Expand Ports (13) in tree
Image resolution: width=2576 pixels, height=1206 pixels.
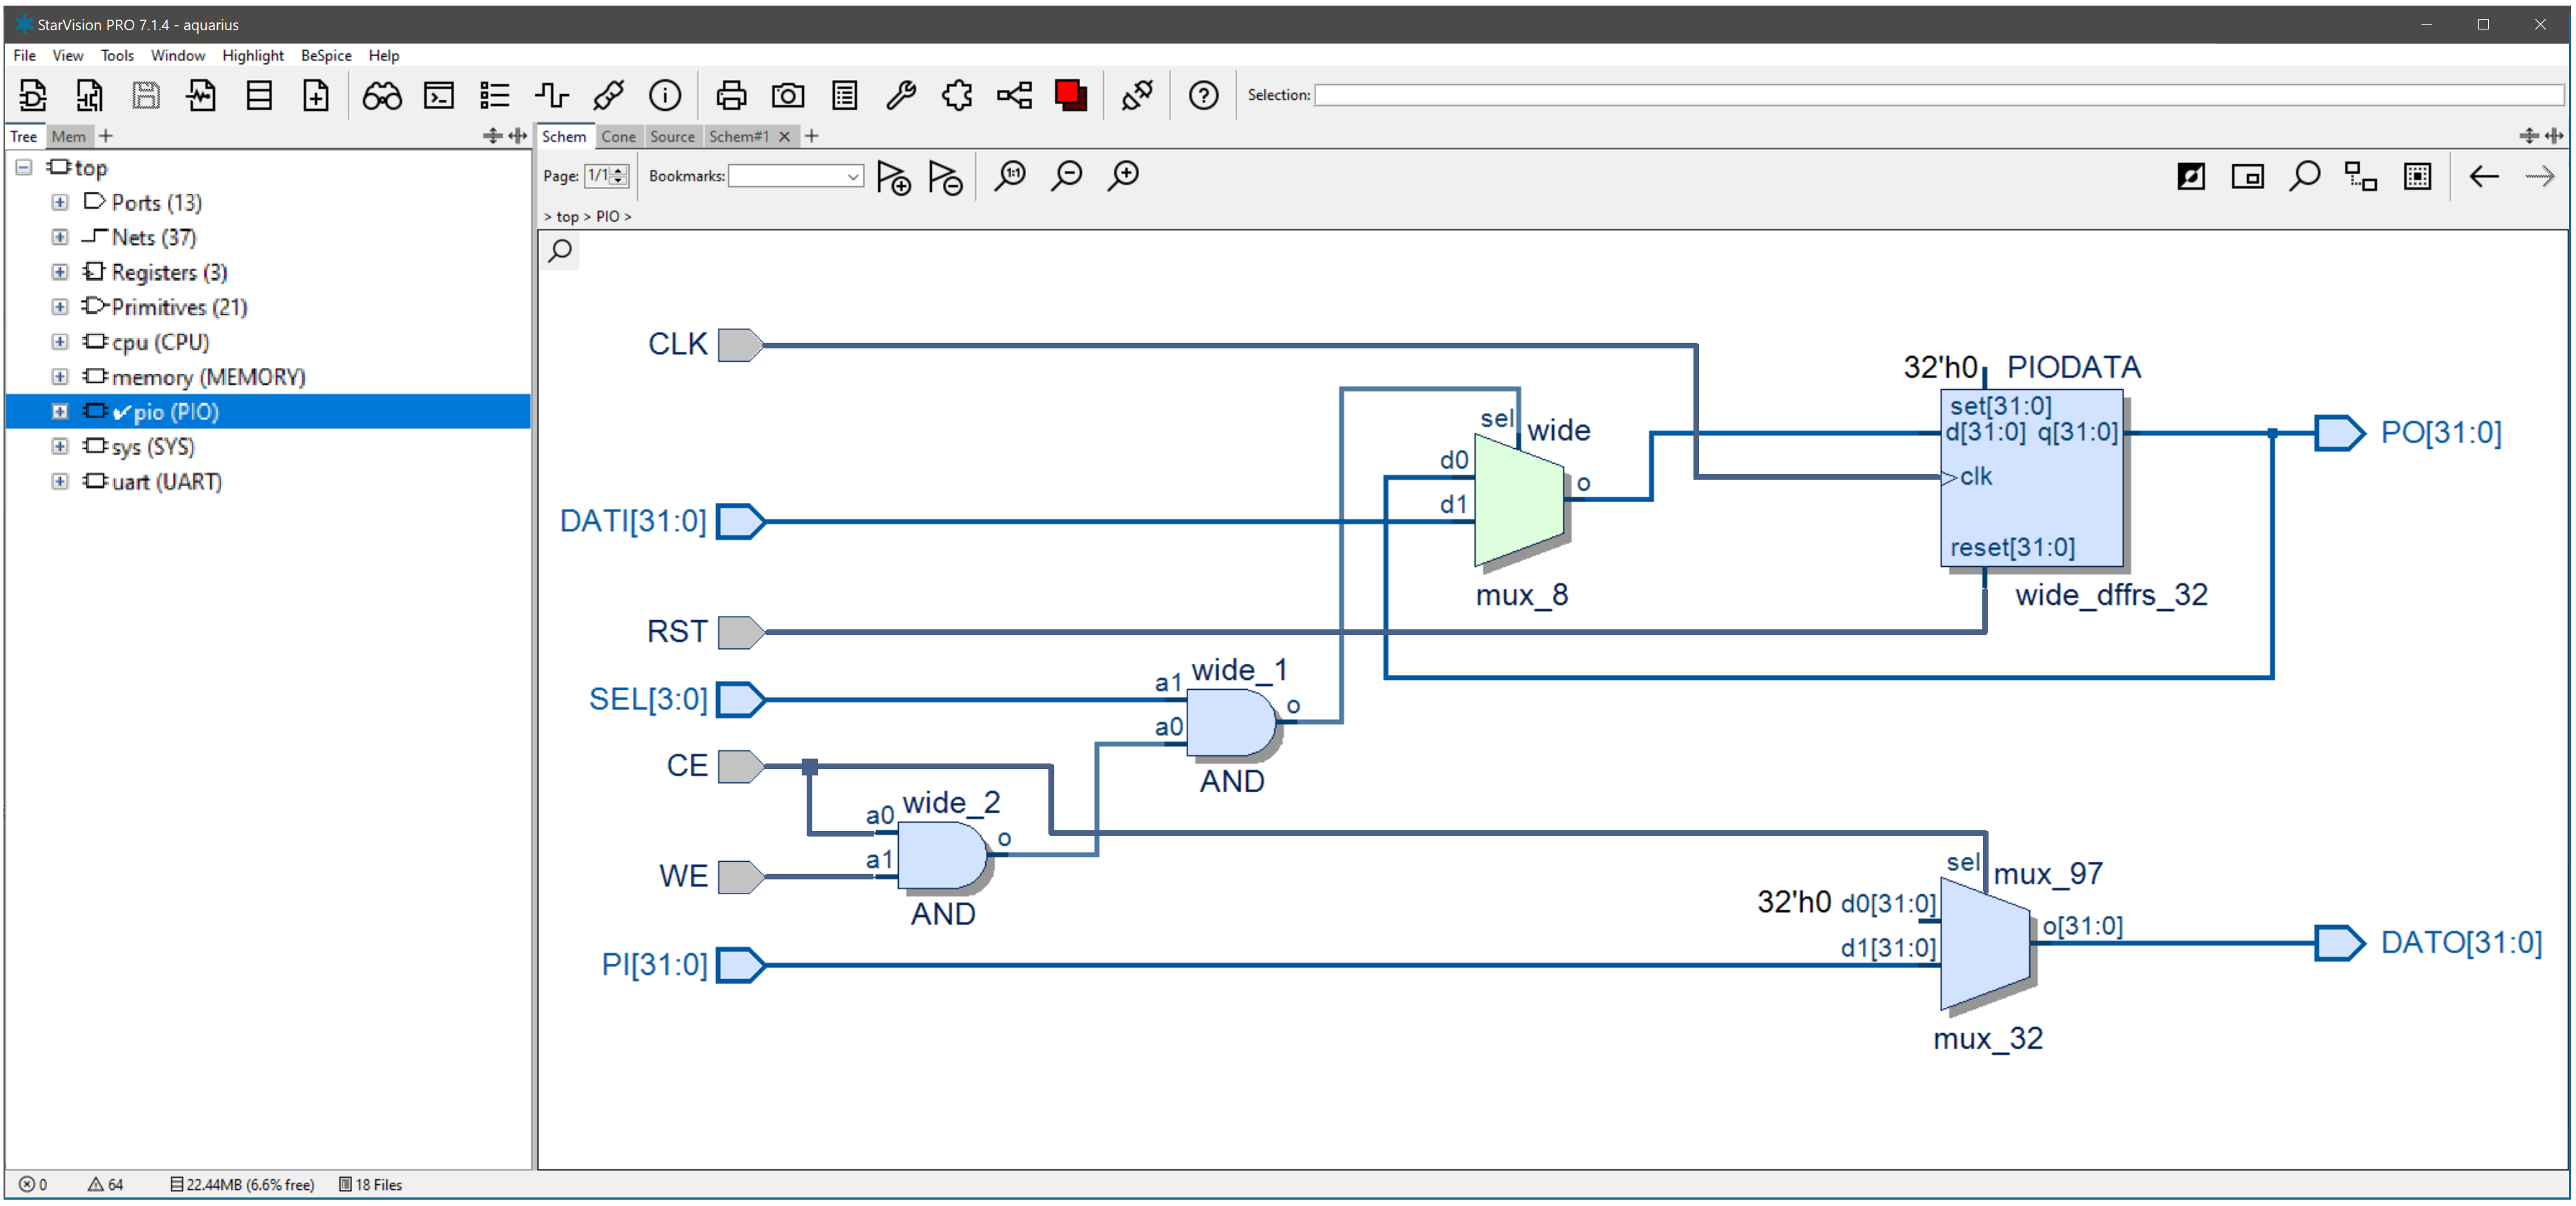[x=60, y=202]
